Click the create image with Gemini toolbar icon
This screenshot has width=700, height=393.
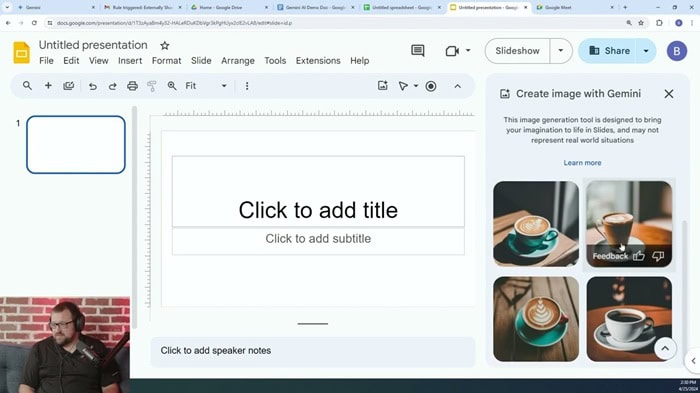[x=383, y=86]
